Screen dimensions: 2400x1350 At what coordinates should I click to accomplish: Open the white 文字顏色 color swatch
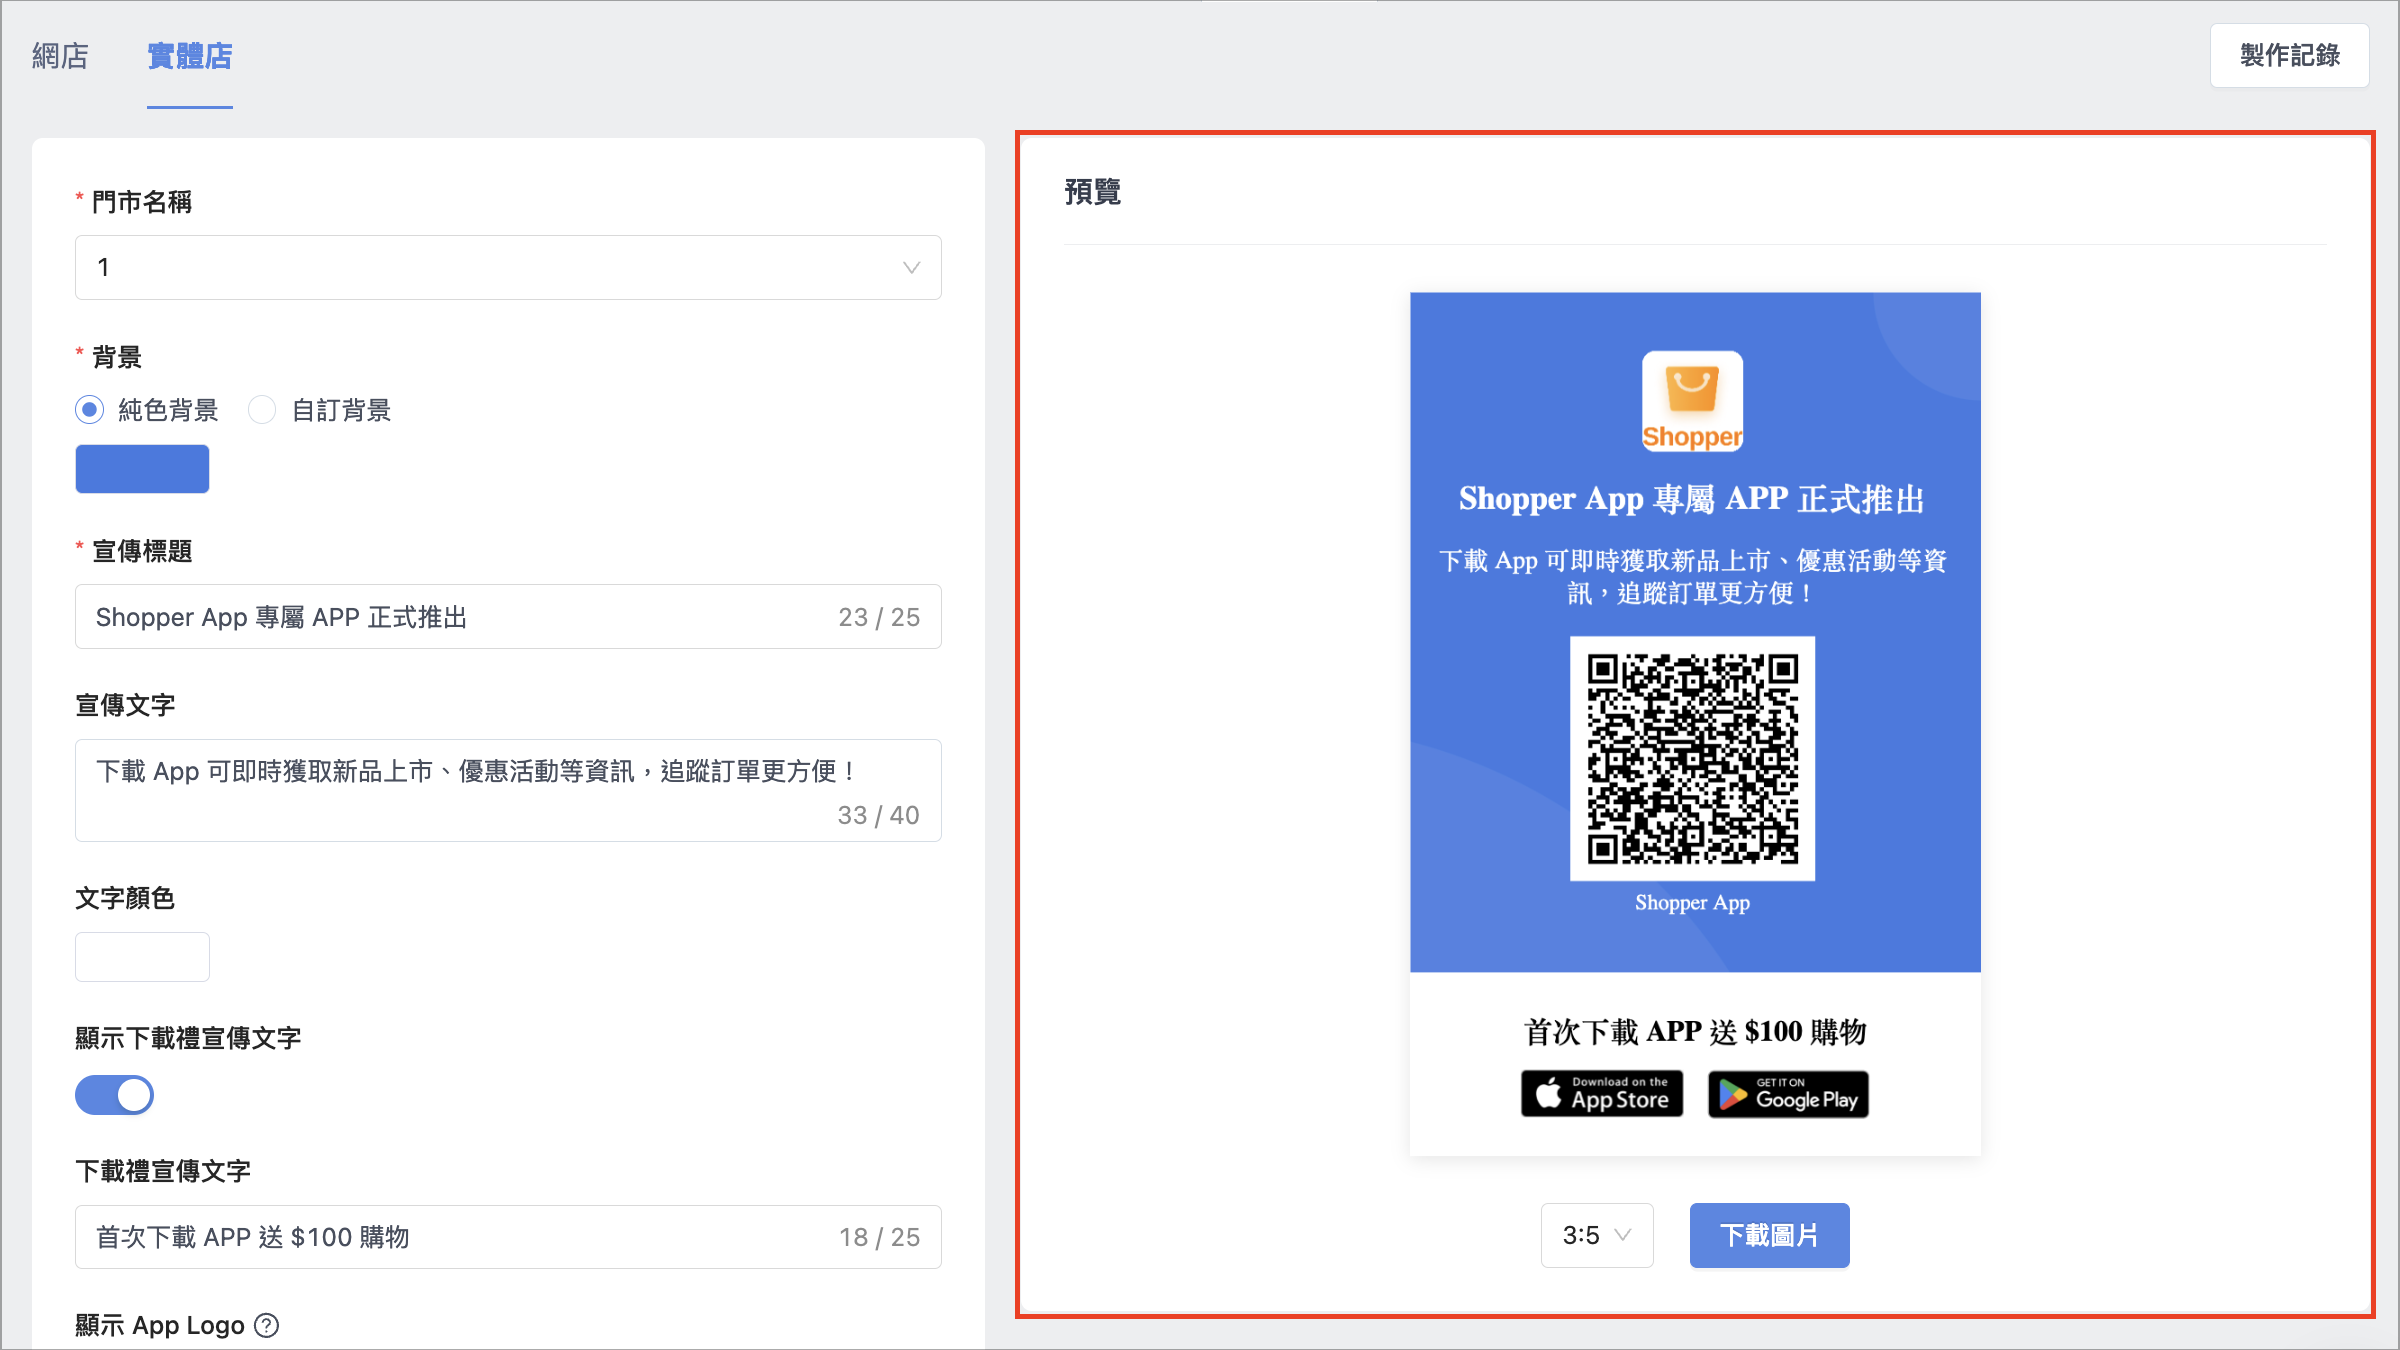142,957
